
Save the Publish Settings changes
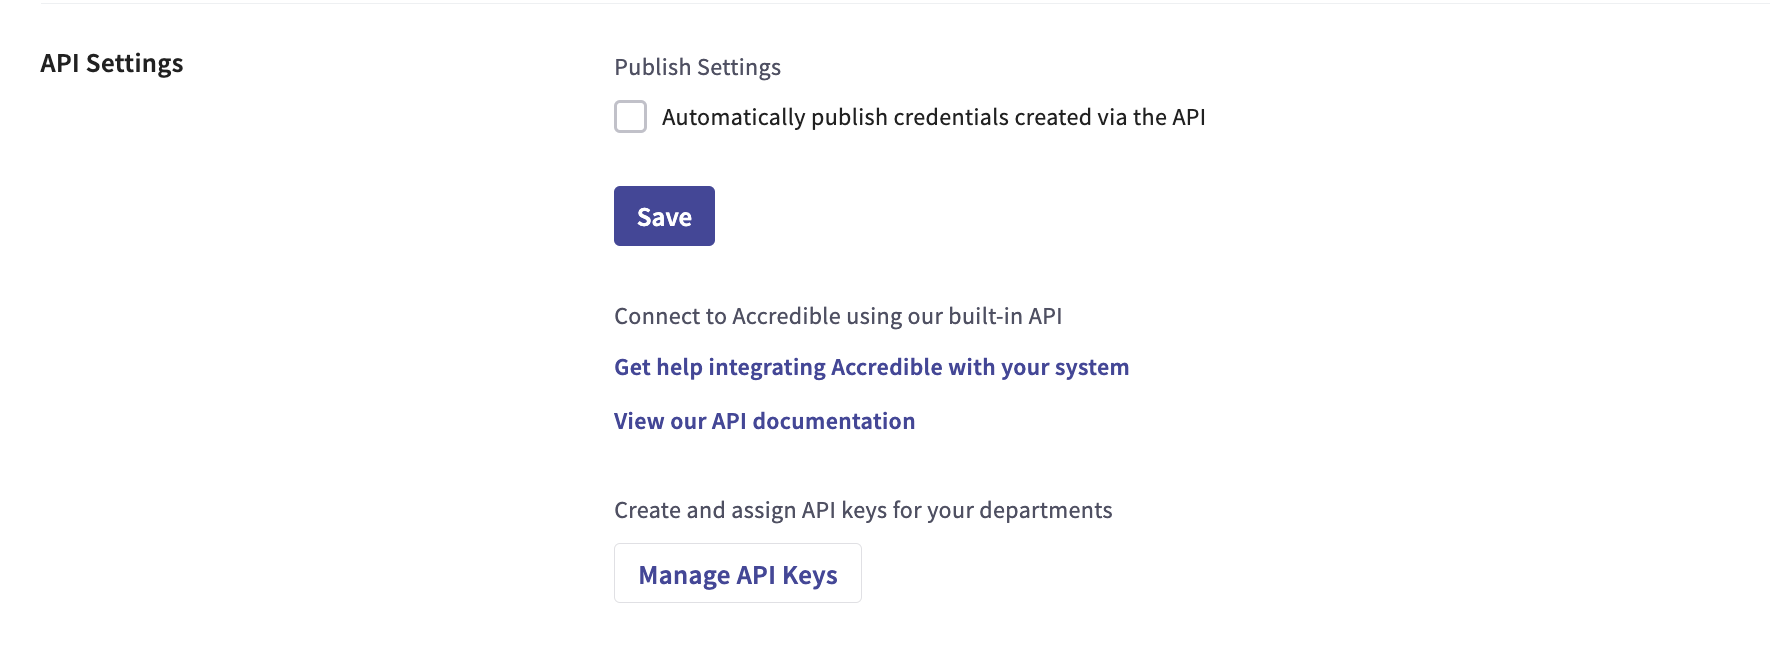(663, 215)
